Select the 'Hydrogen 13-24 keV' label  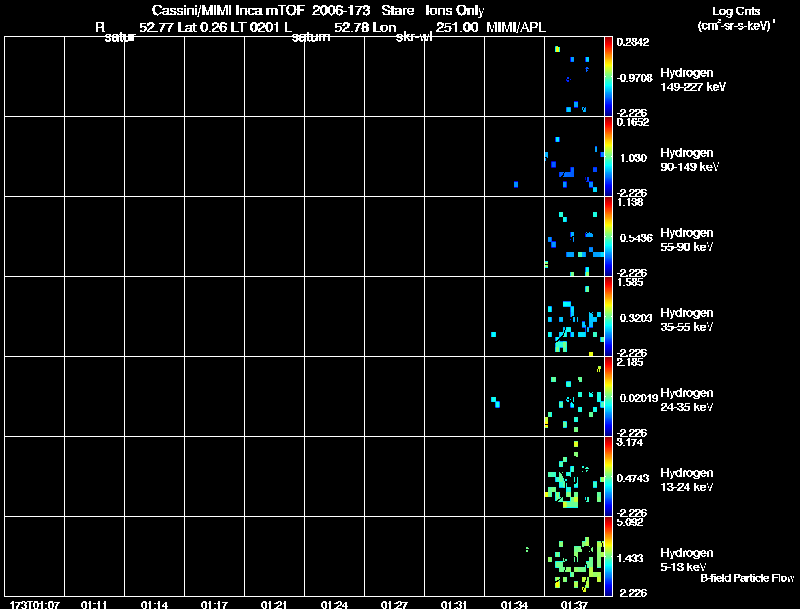click(x=687, y=480)
